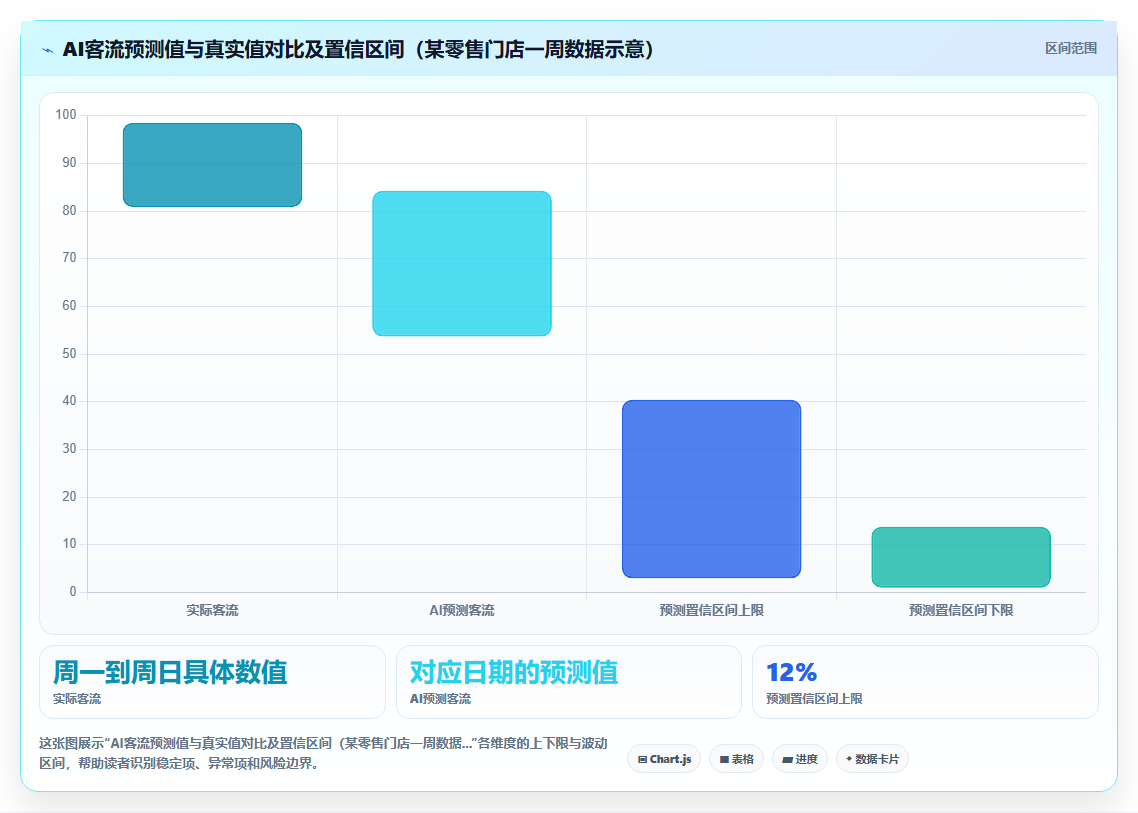The width and height of the screenshot is (1138, 813).
Task: Open the 12% data card
Action: point(925,682)
